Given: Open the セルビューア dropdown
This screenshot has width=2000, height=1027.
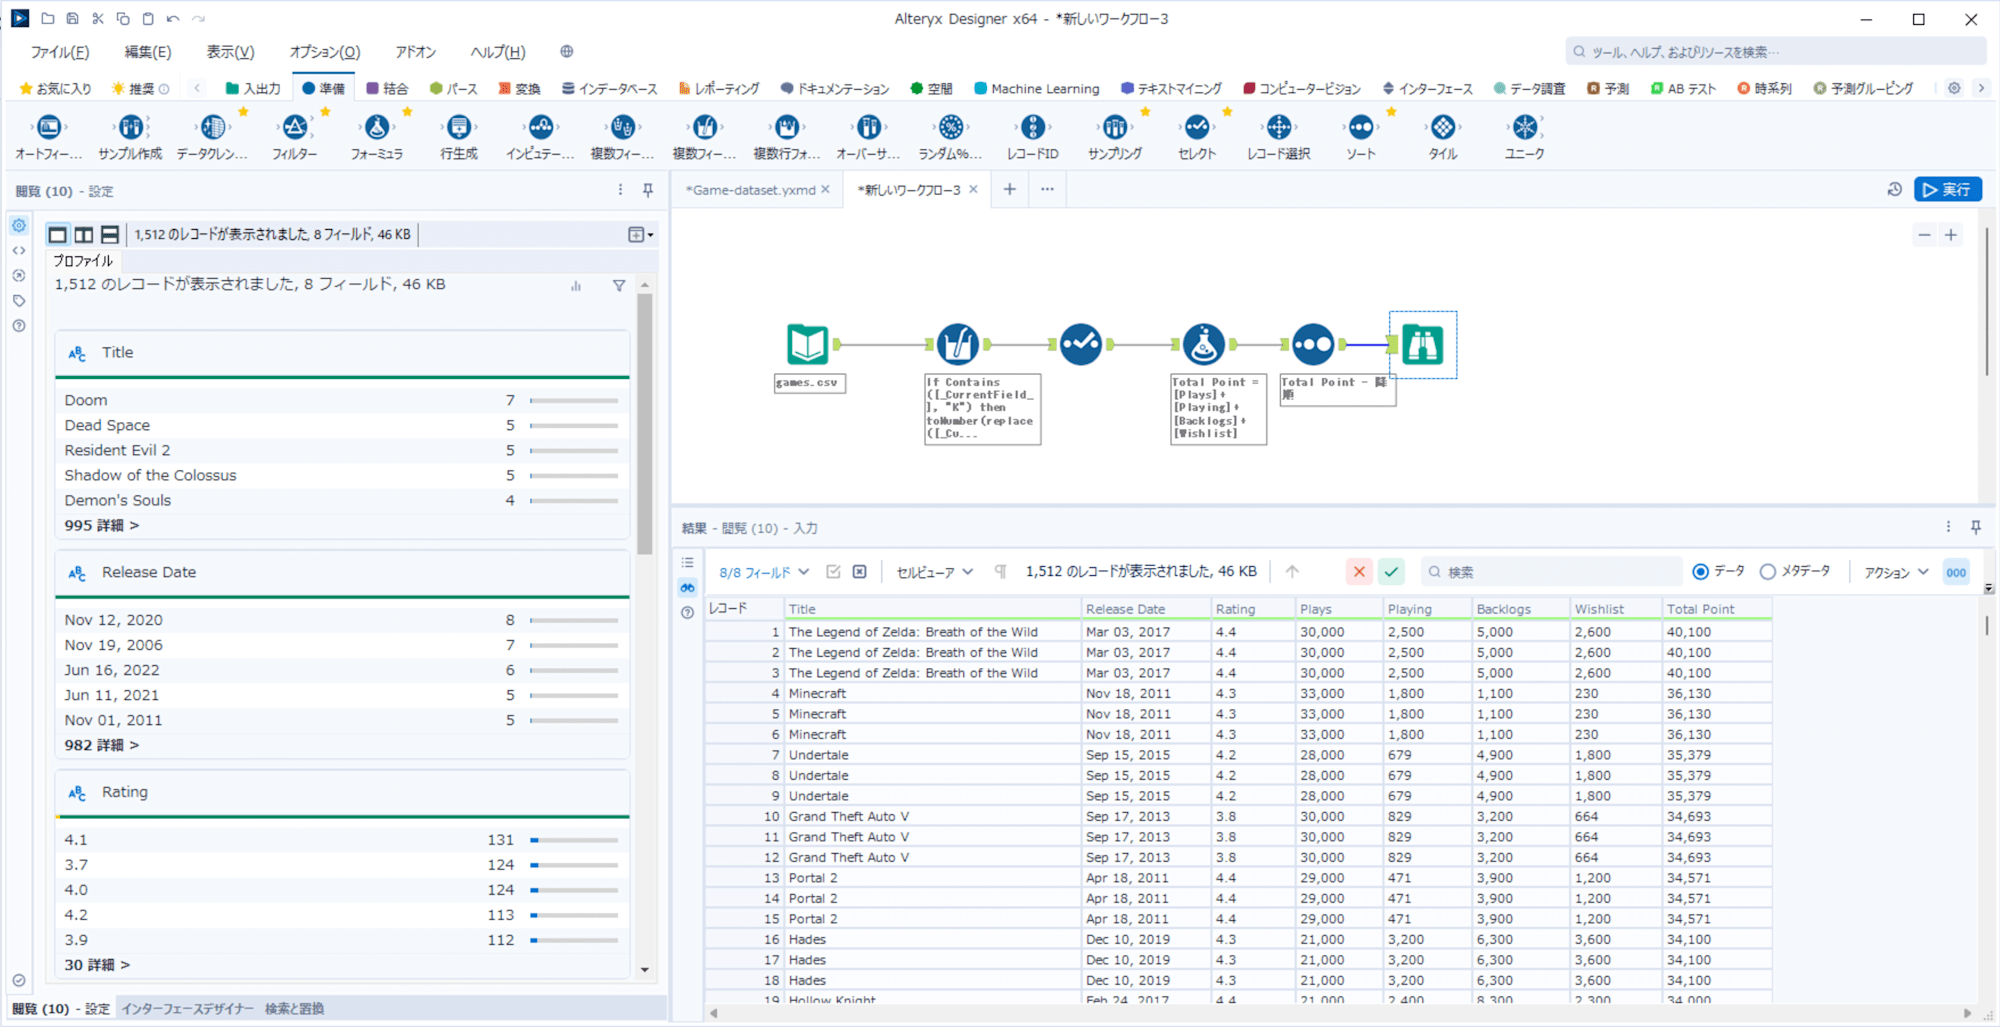Looking at the screenshot, I should pos(934,572).
